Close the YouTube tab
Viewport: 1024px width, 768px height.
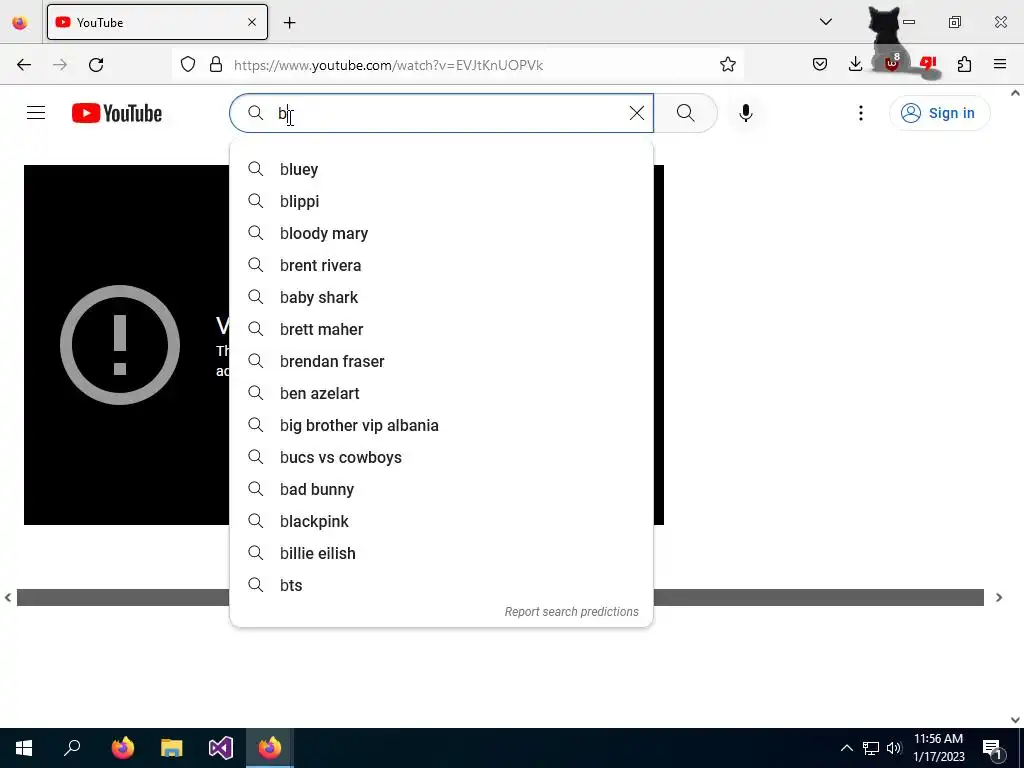(x=252, y=22)
